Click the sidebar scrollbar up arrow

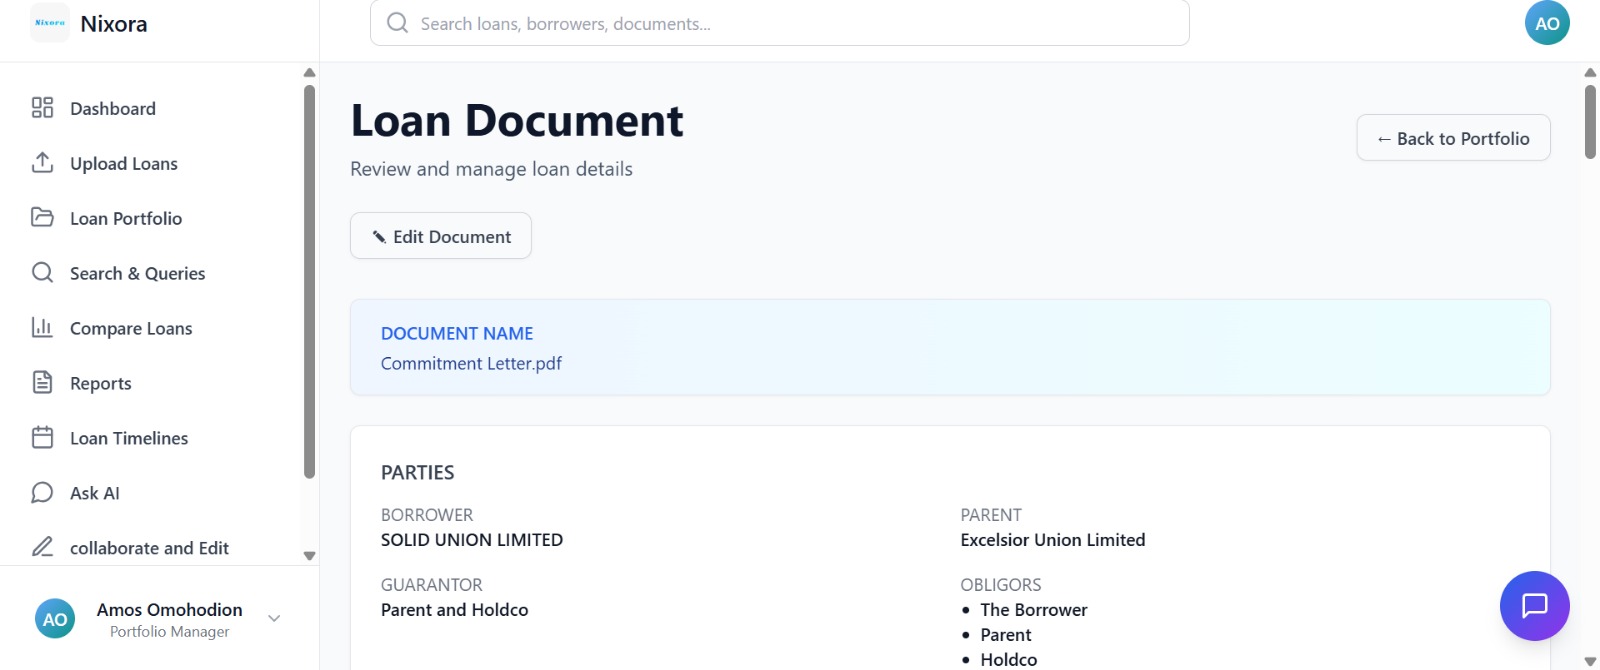pyautogui.click(x=309, y=72)
